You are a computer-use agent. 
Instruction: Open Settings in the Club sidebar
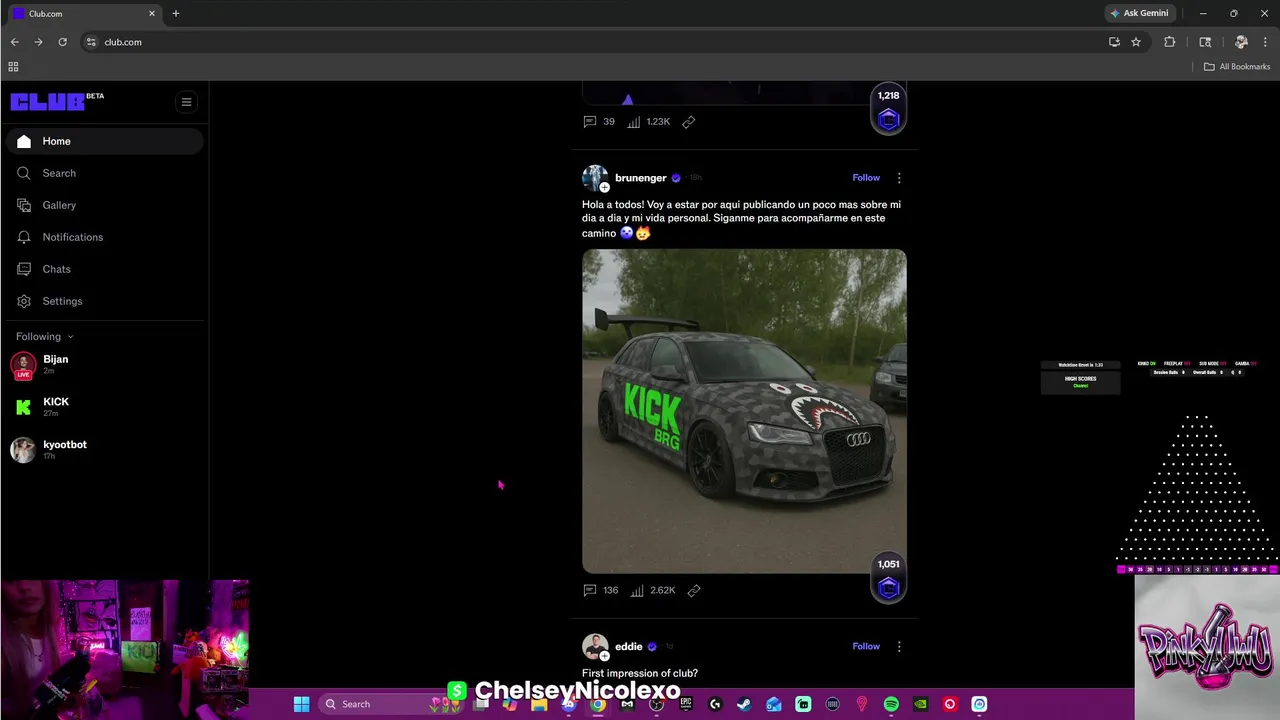(104, 301)
